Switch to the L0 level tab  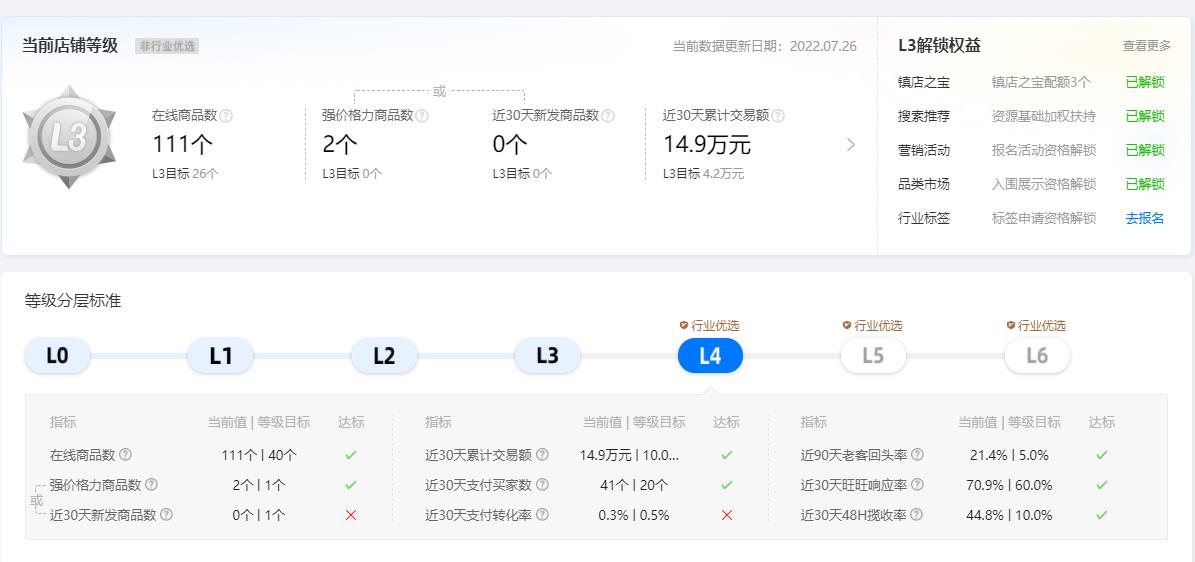(58, 356)
